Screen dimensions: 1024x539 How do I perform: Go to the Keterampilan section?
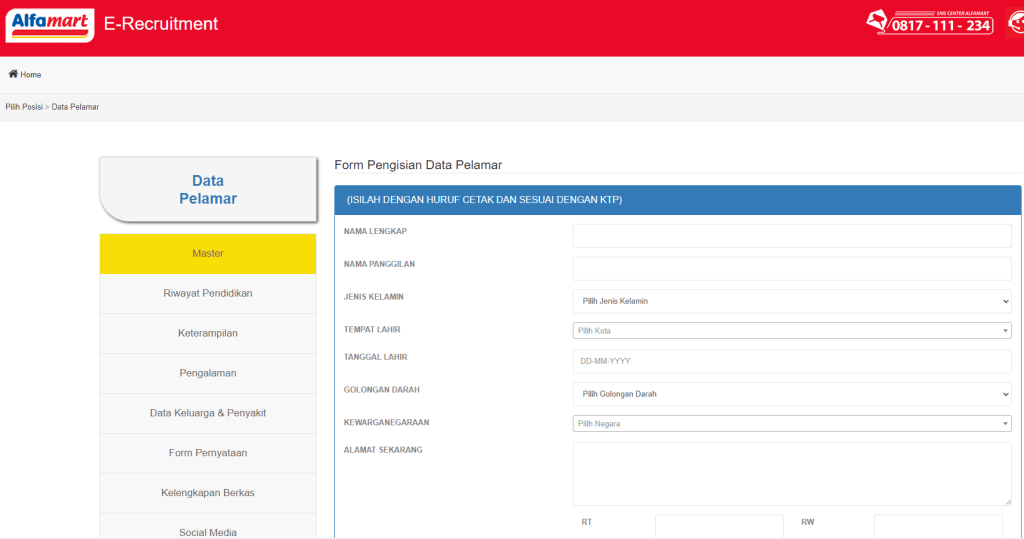pyautogui.click(x=208, y=333)
